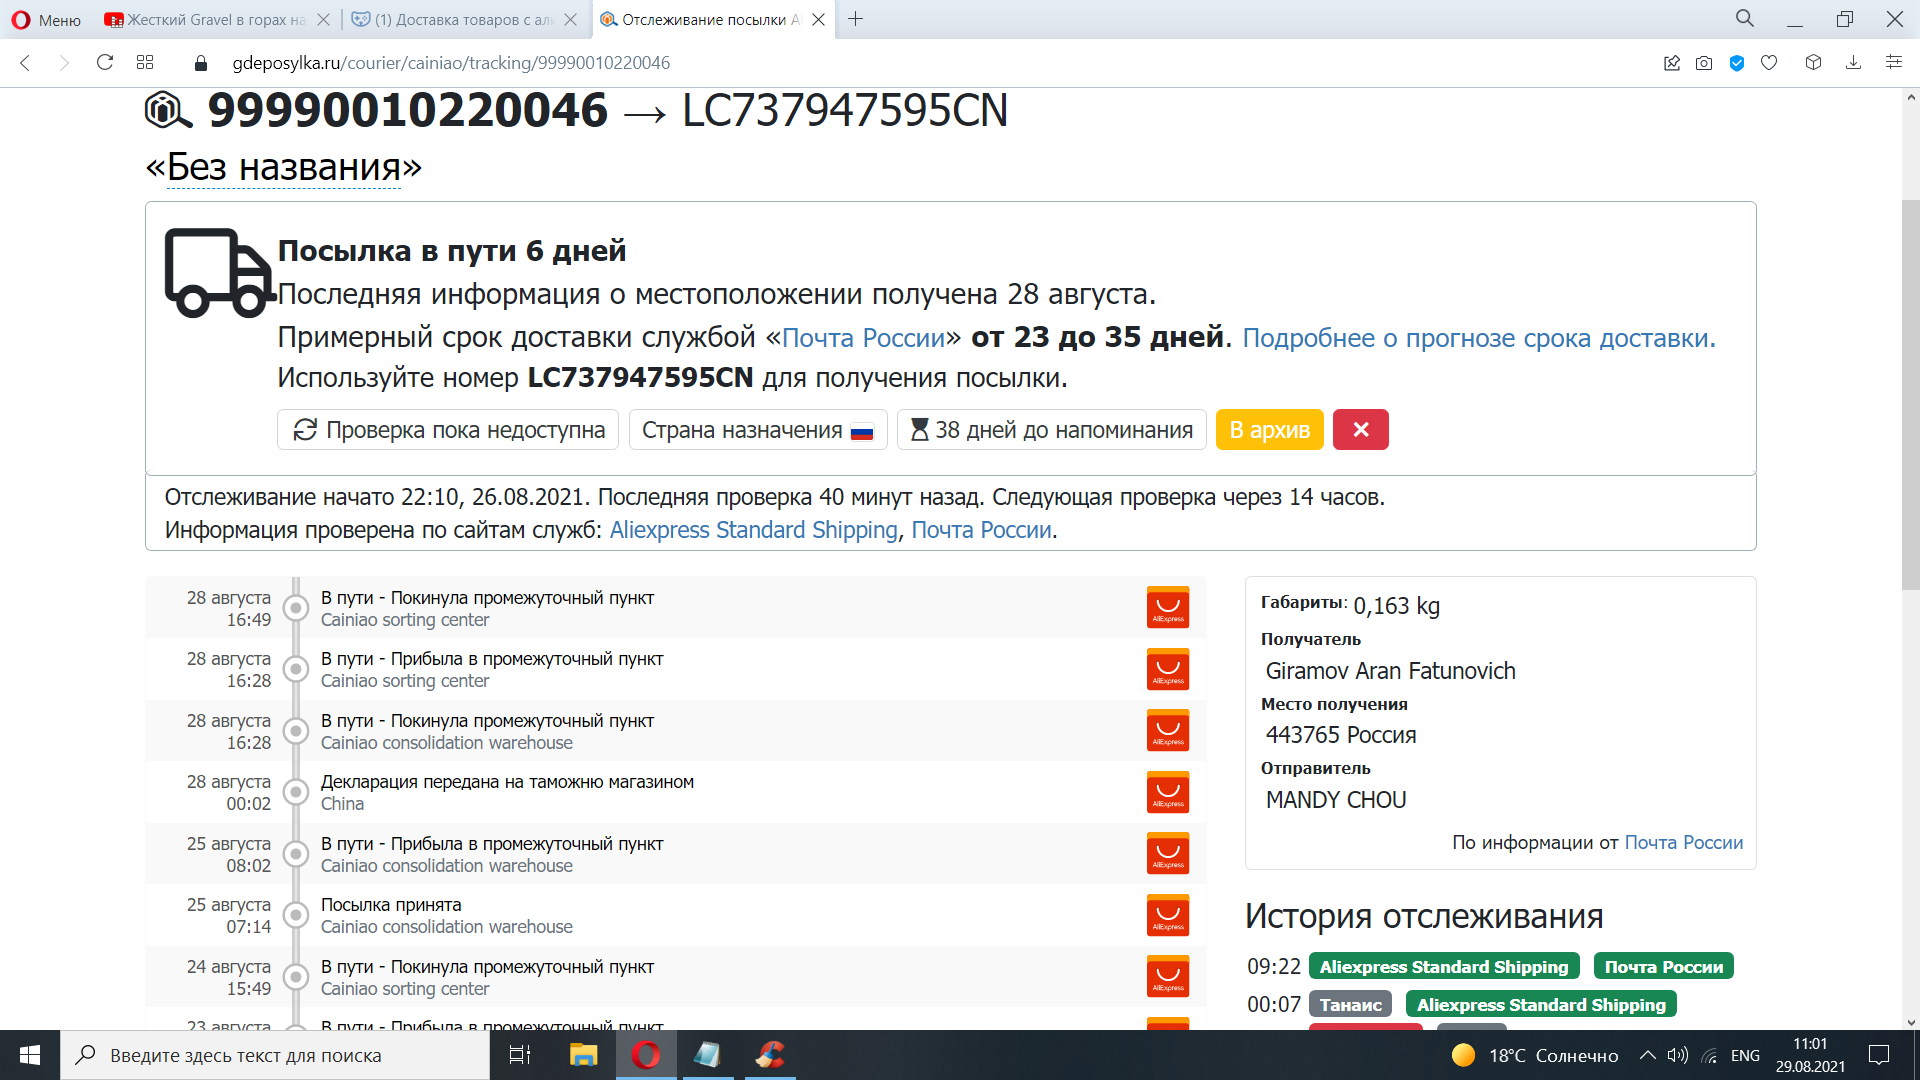Click the sender name MANDY CHOU
The height and width of the screenshot is (1080, 1920).
pyautogui.click(x=1336, y=800)
